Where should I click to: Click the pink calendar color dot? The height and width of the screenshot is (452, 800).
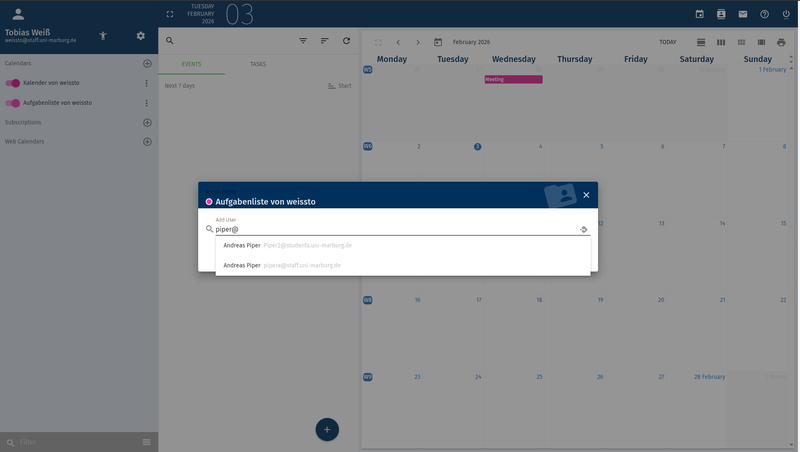coord(209,202)
